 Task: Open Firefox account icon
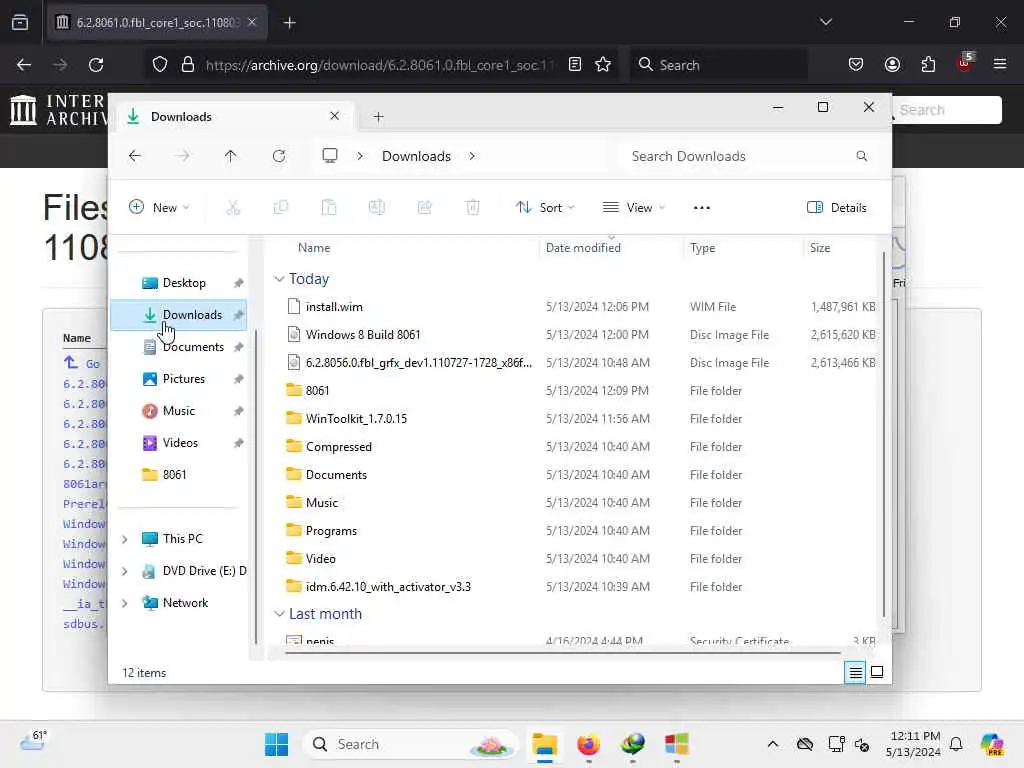click(892, 65)
